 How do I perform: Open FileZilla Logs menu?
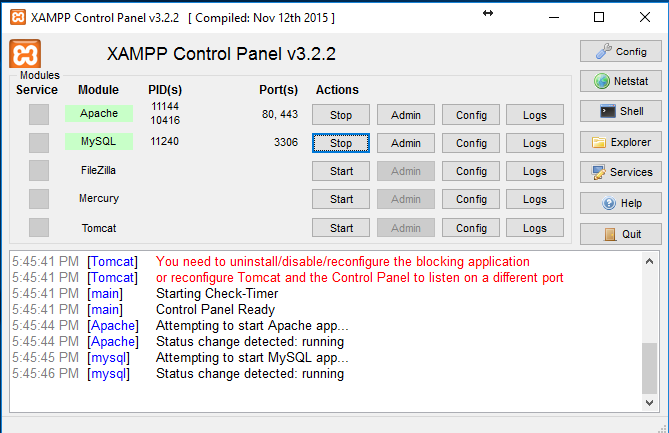[535, 171]
